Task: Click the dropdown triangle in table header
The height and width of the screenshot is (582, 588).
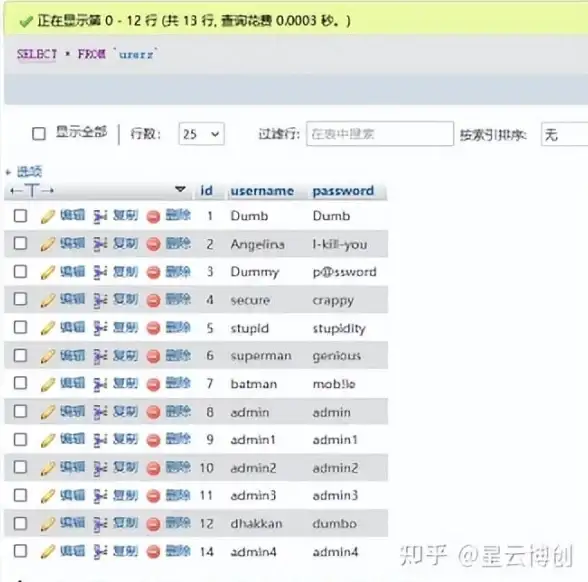Action: click(x=180, y=189)
